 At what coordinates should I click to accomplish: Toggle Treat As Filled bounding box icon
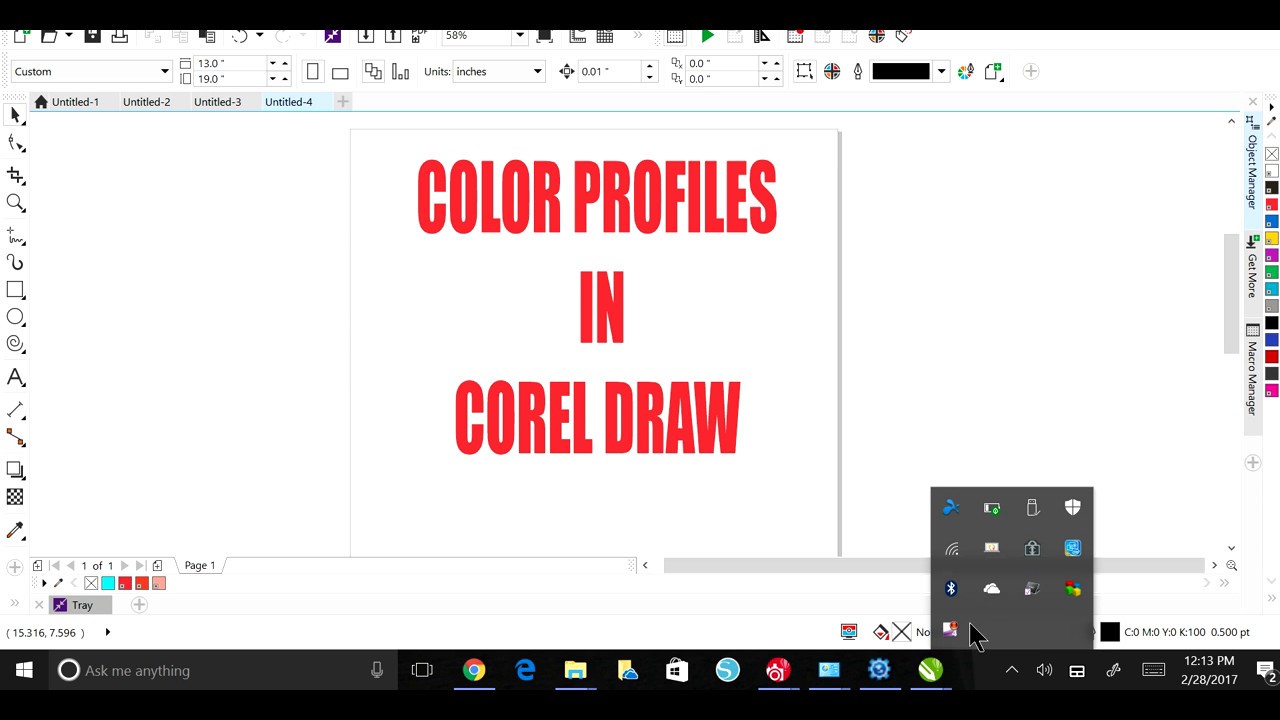[804, 72]
